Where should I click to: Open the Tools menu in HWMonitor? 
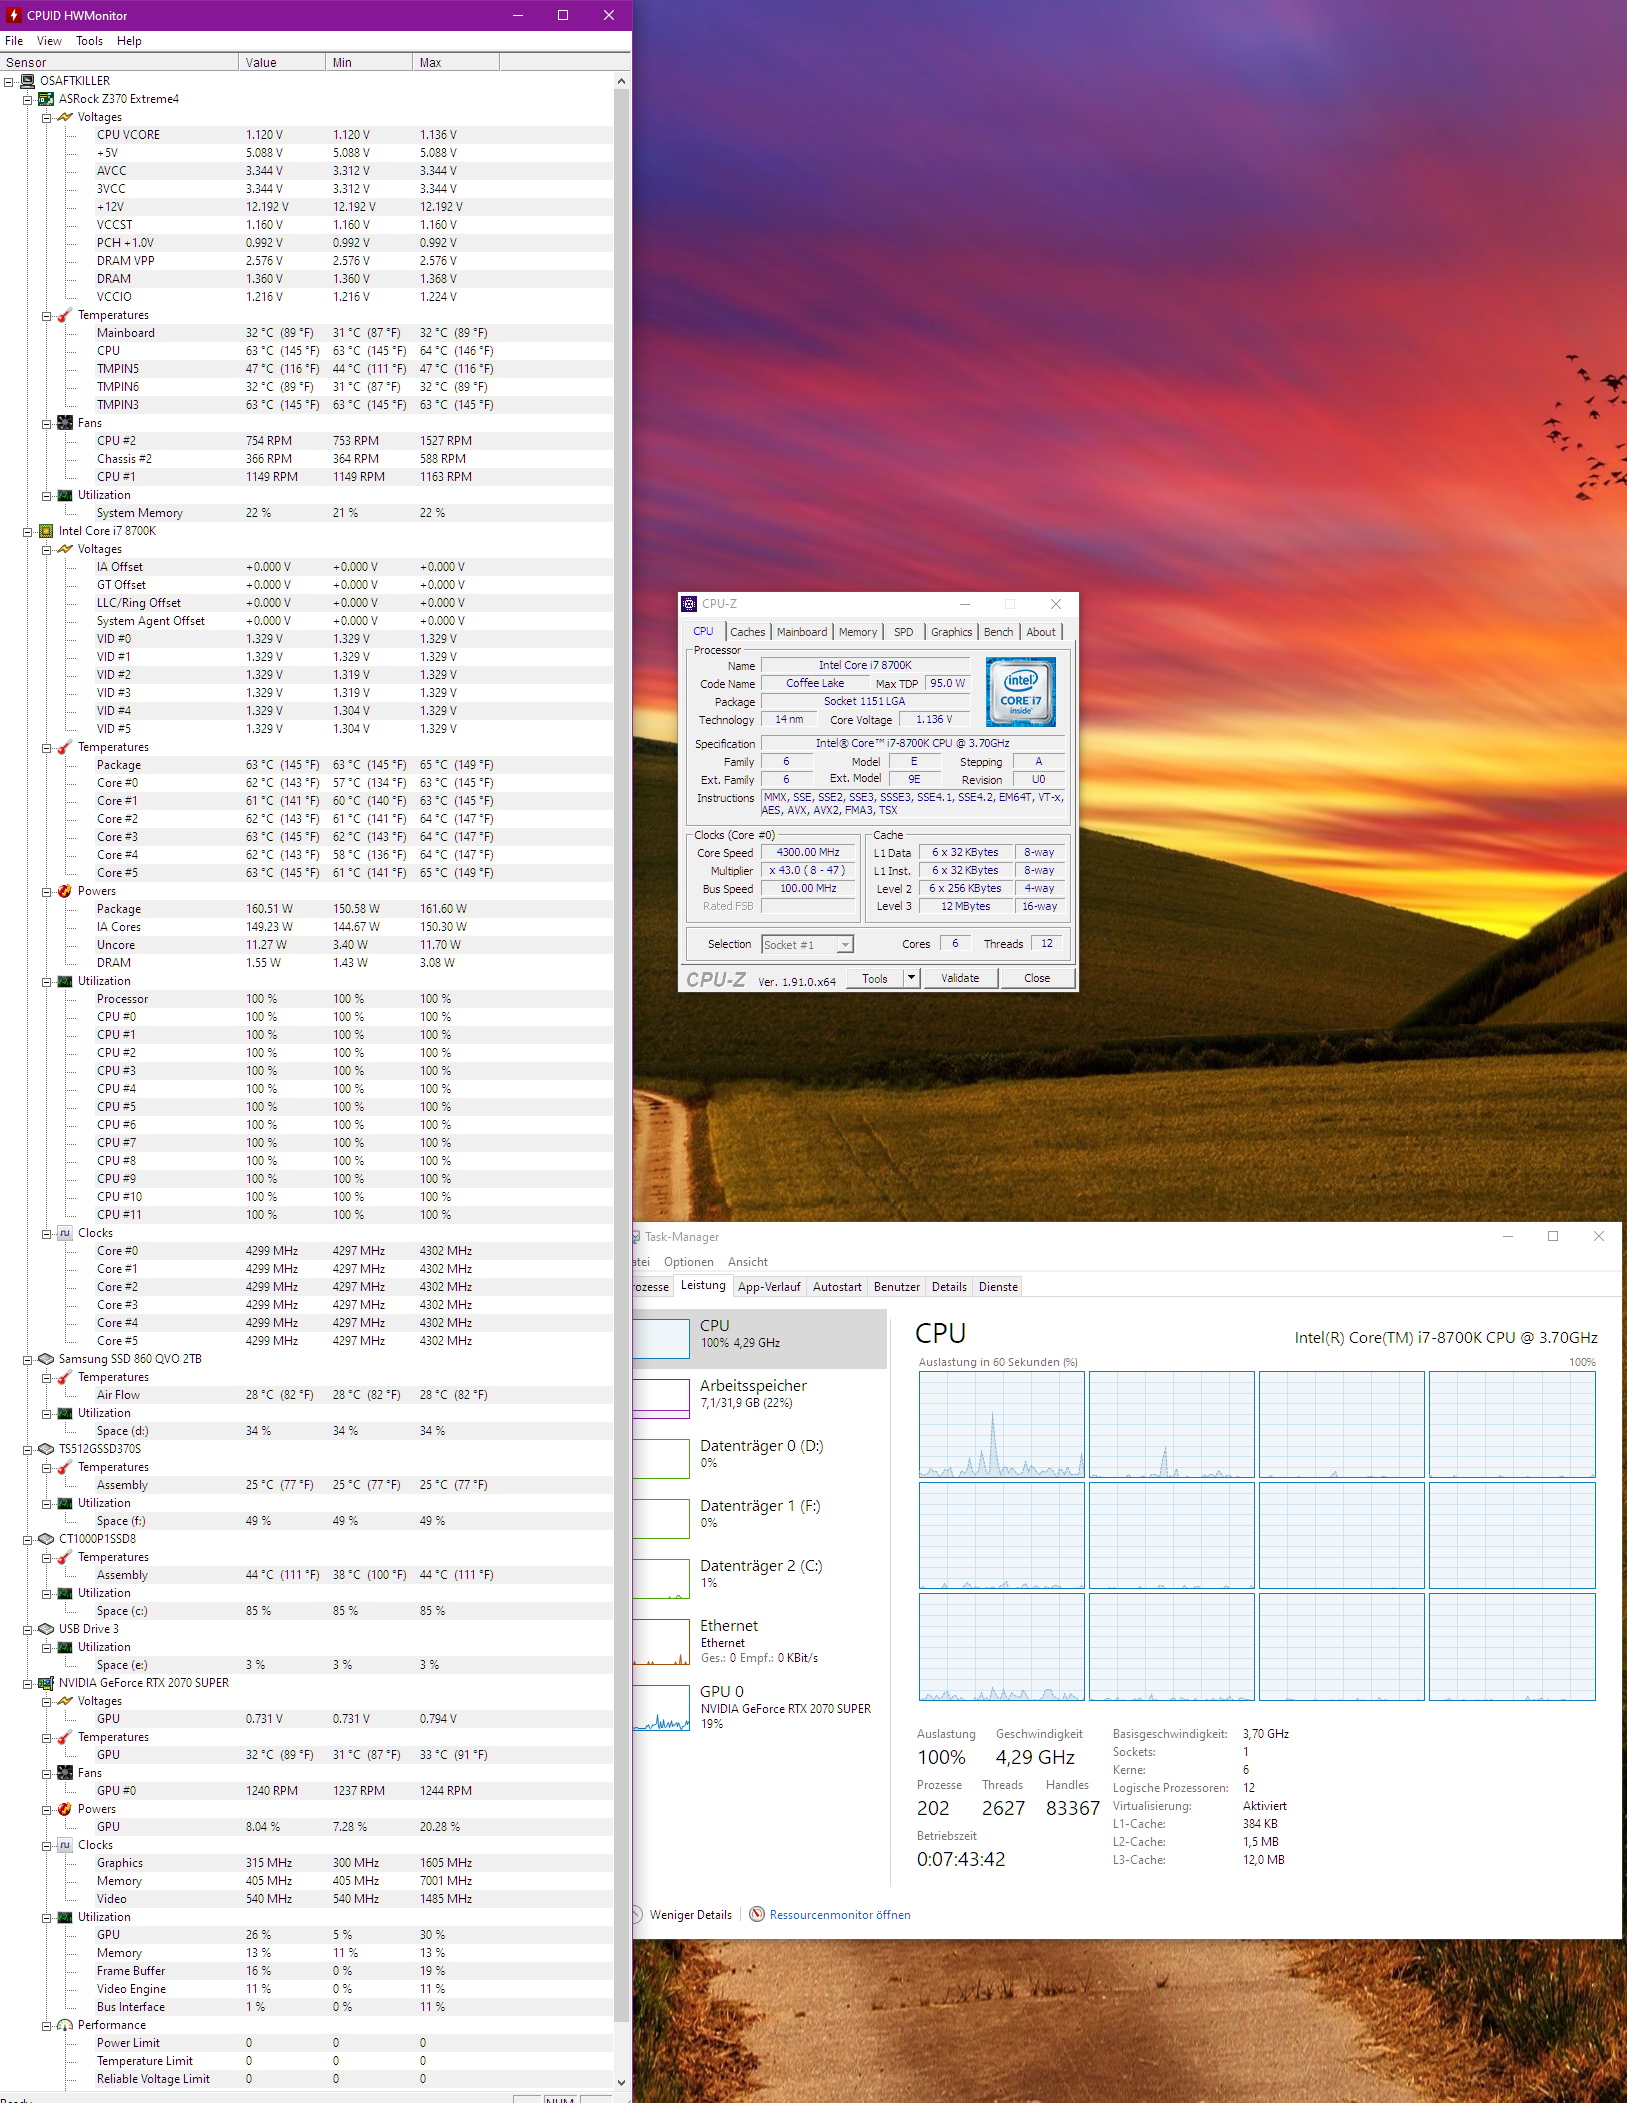(x=89, y=41)
